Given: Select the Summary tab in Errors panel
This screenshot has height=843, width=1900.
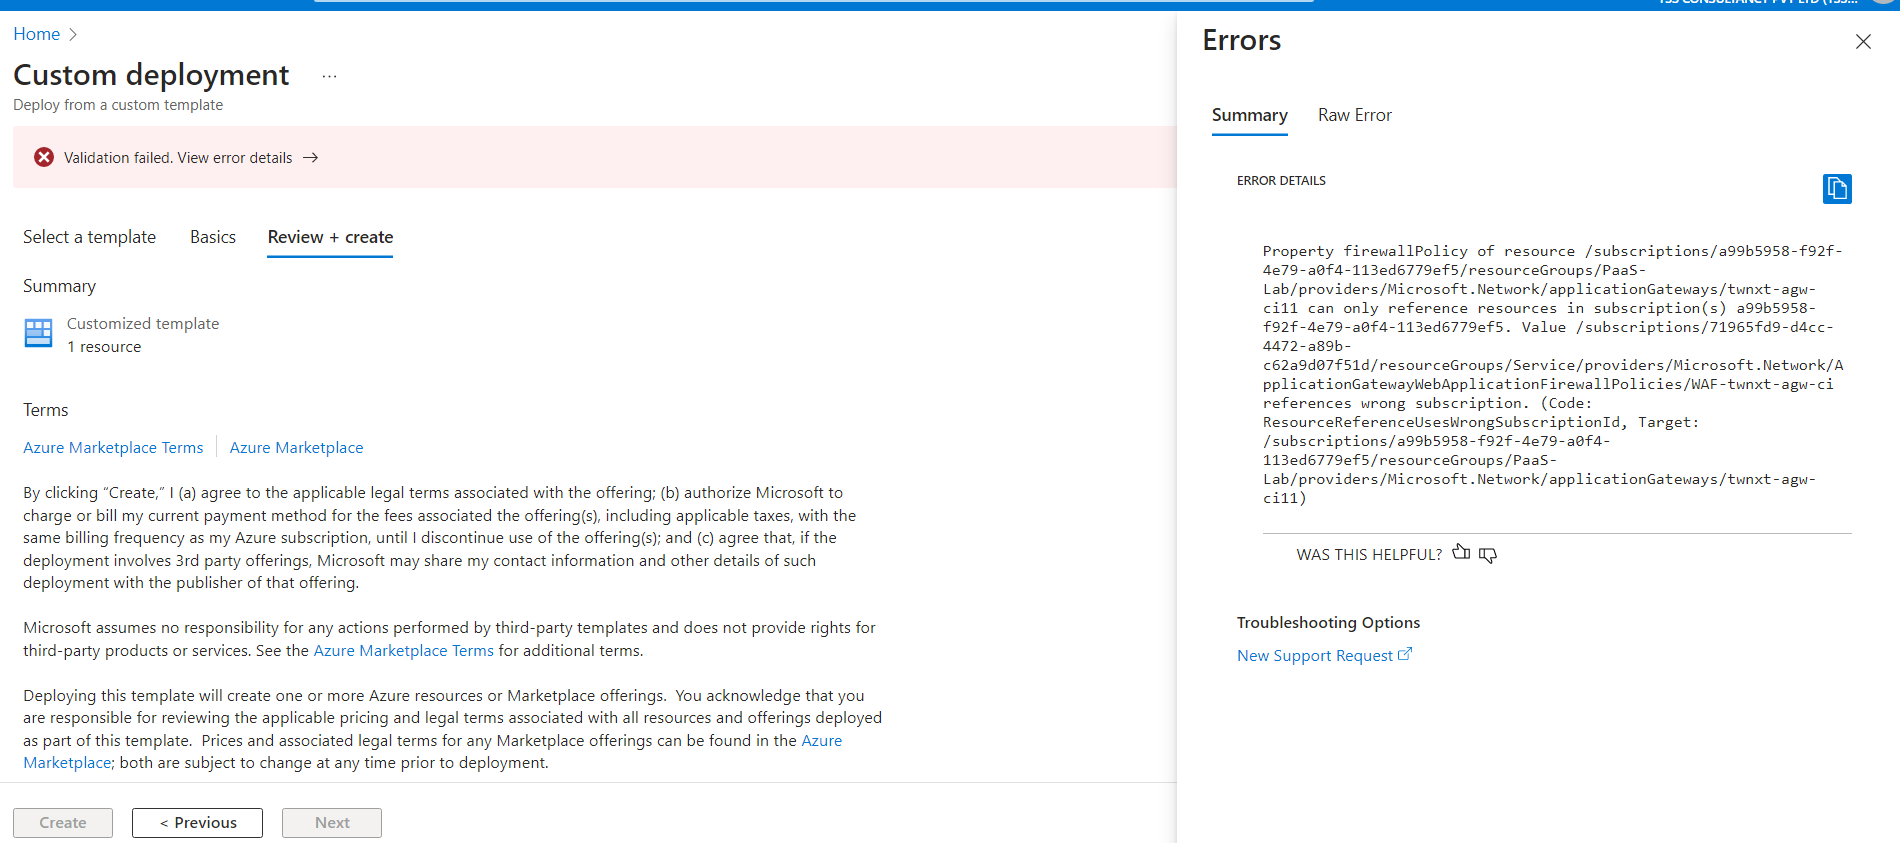Looking at the screenshot, I should (x=1249, y=115).
